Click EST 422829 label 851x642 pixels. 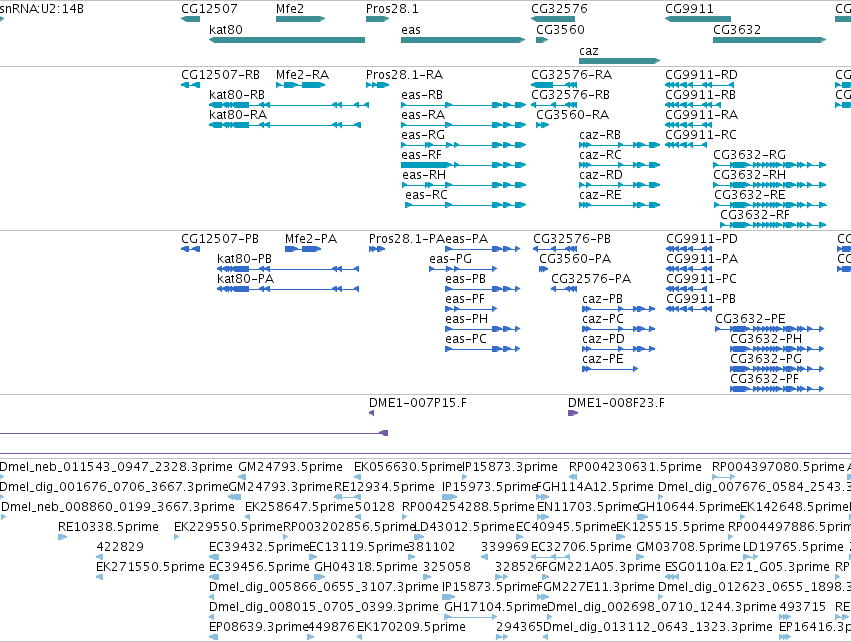click(120, 546)
